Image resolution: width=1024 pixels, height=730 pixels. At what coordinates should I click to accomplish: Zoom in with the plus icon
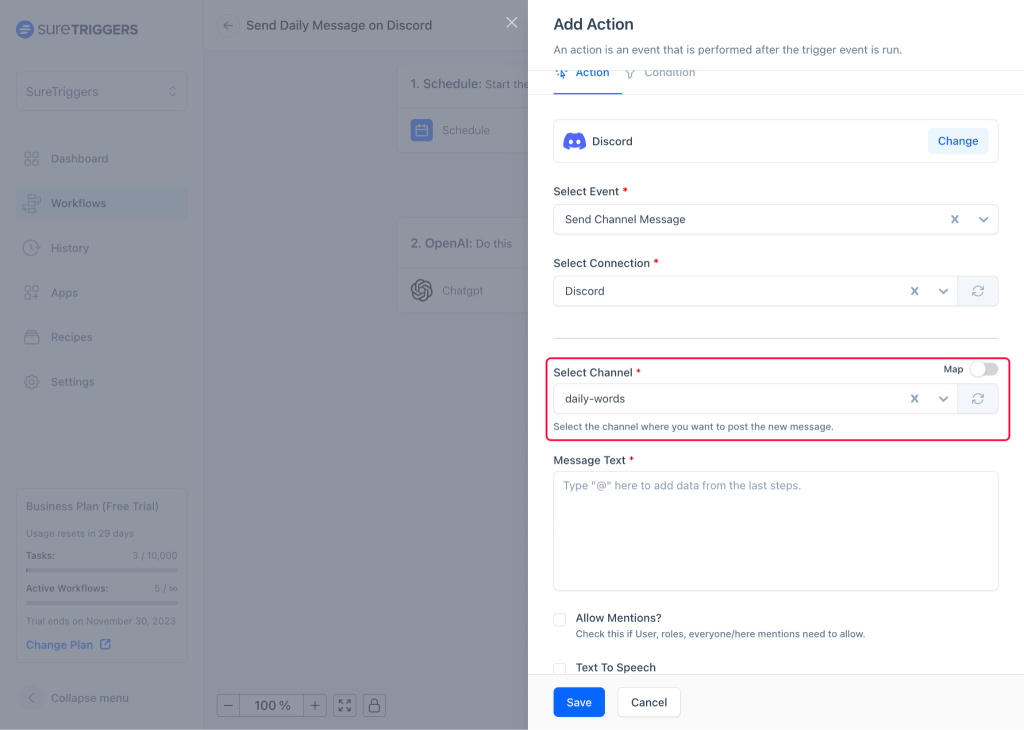tap(315, 705)
